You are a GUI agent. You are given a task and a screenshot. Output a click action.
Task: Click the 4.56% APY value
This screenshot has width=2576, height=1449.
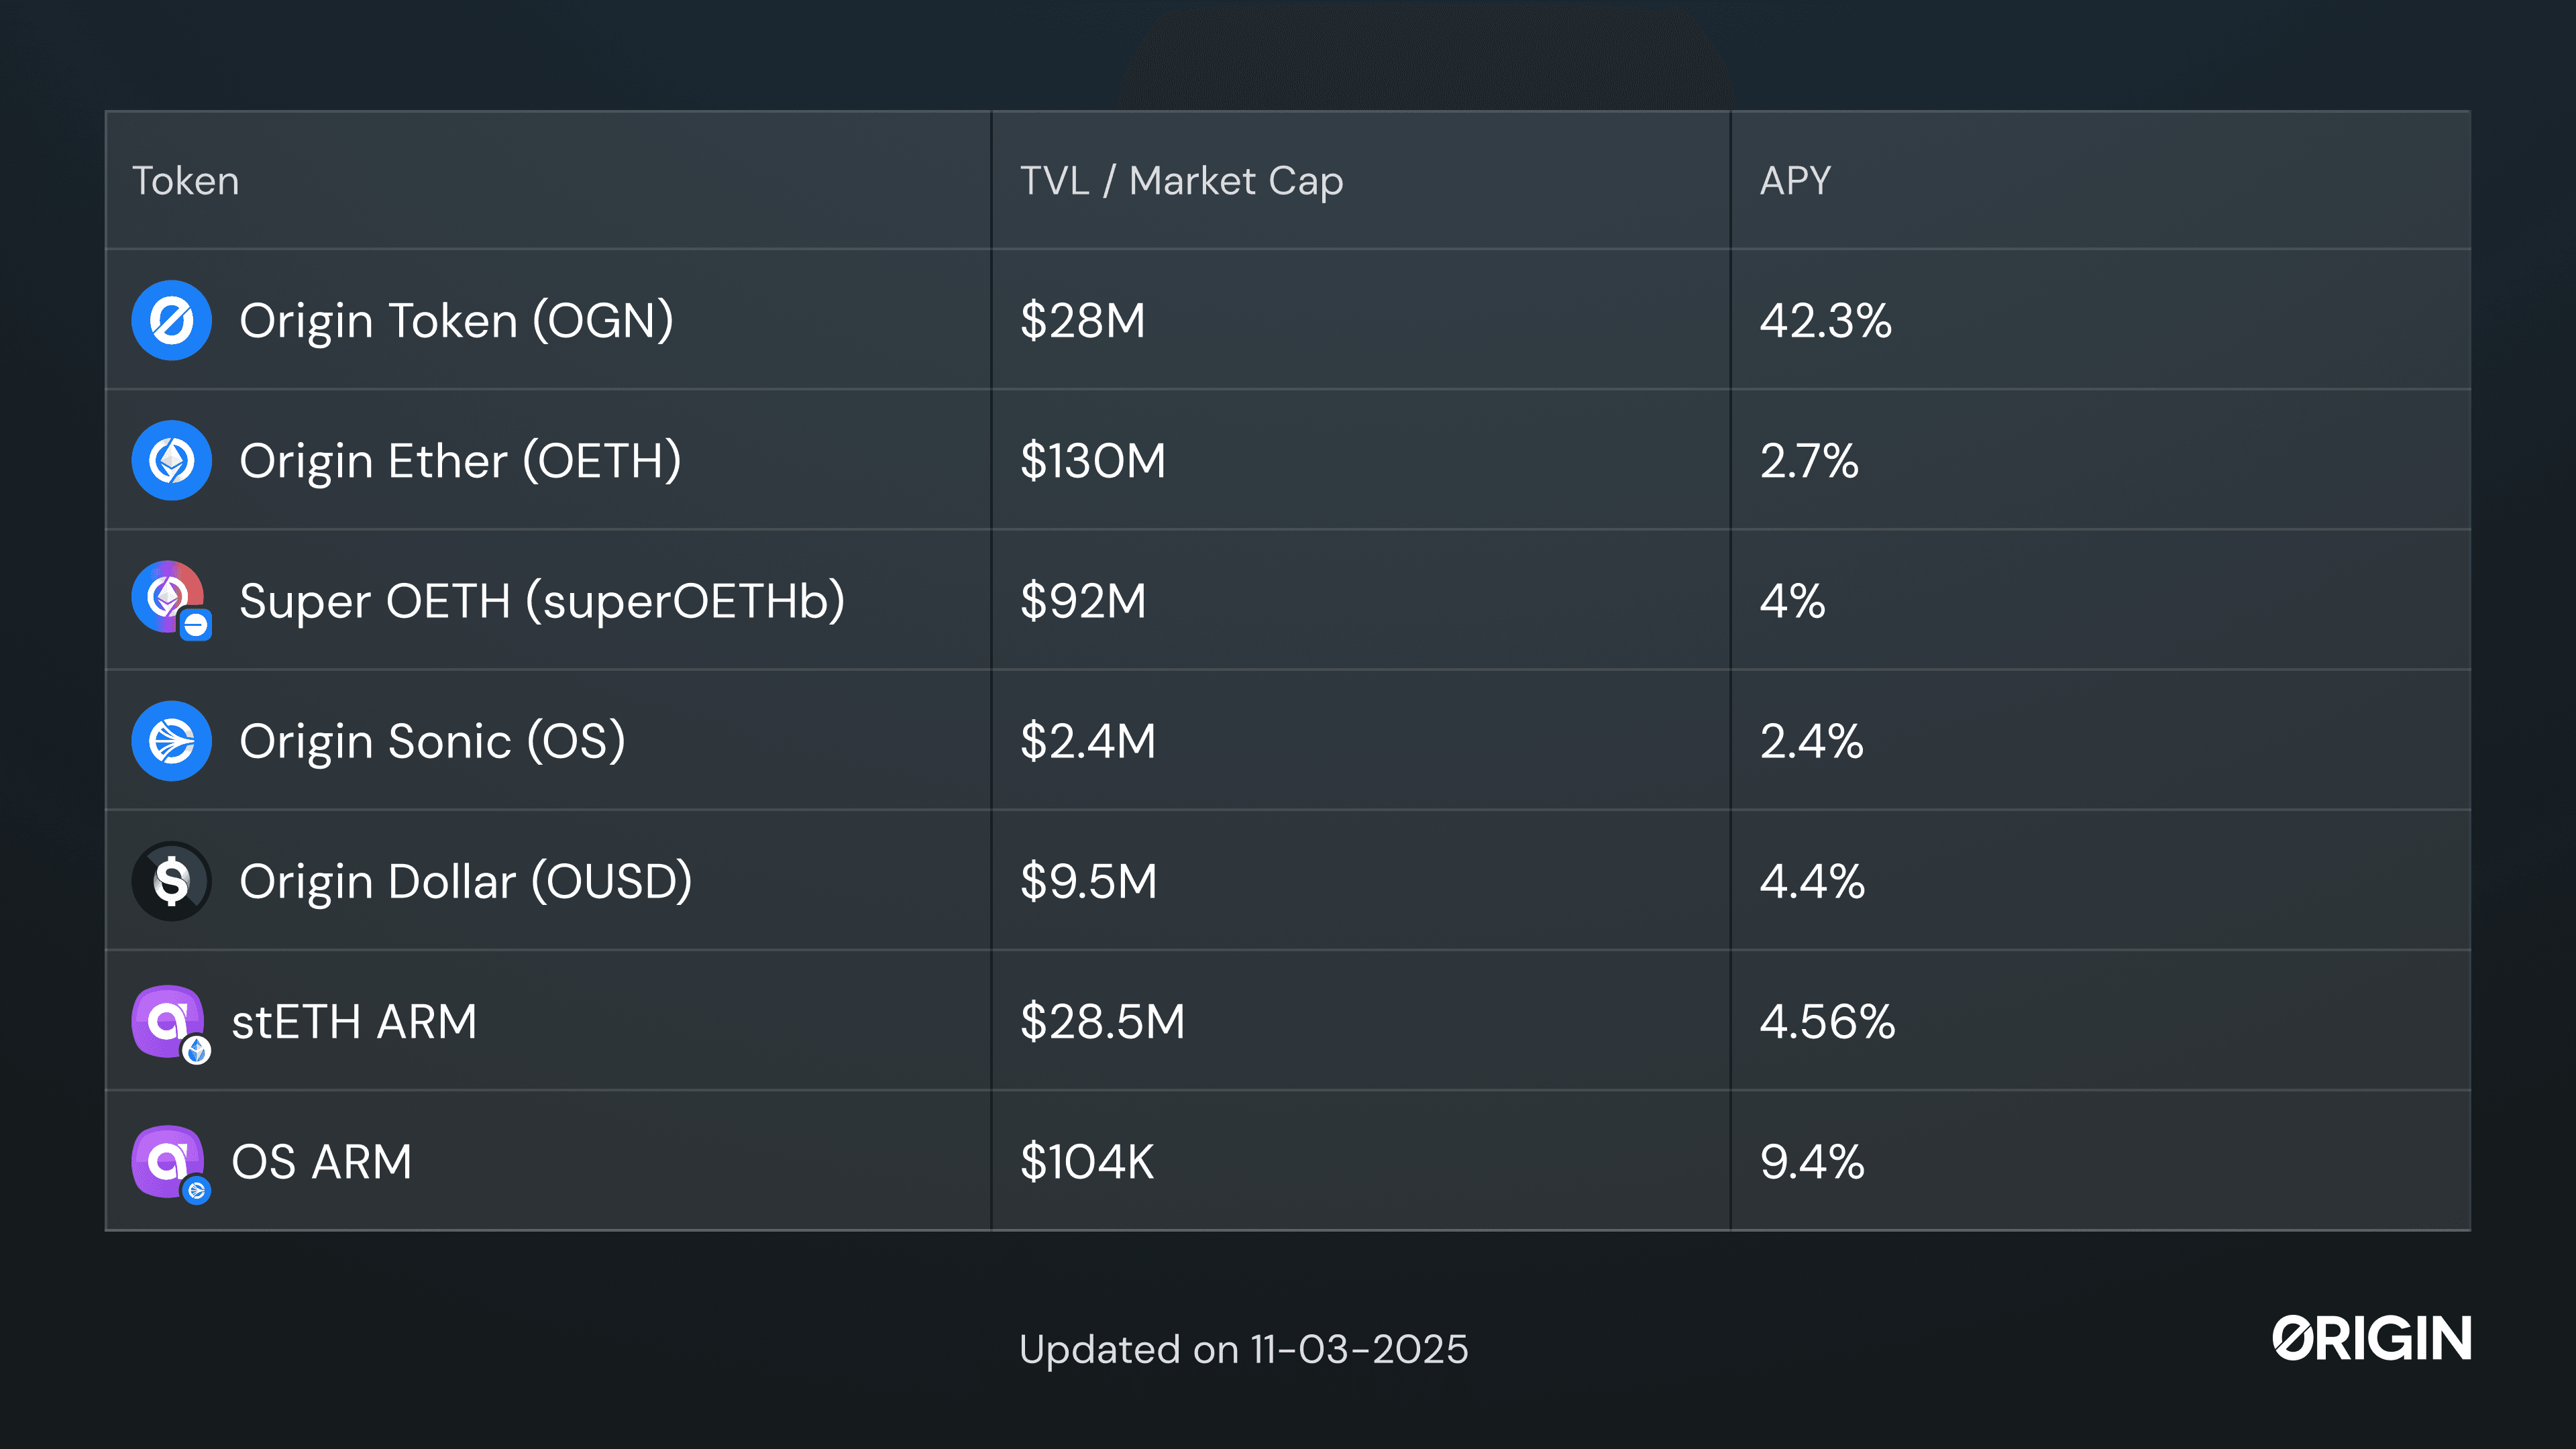point(1827,1022)
